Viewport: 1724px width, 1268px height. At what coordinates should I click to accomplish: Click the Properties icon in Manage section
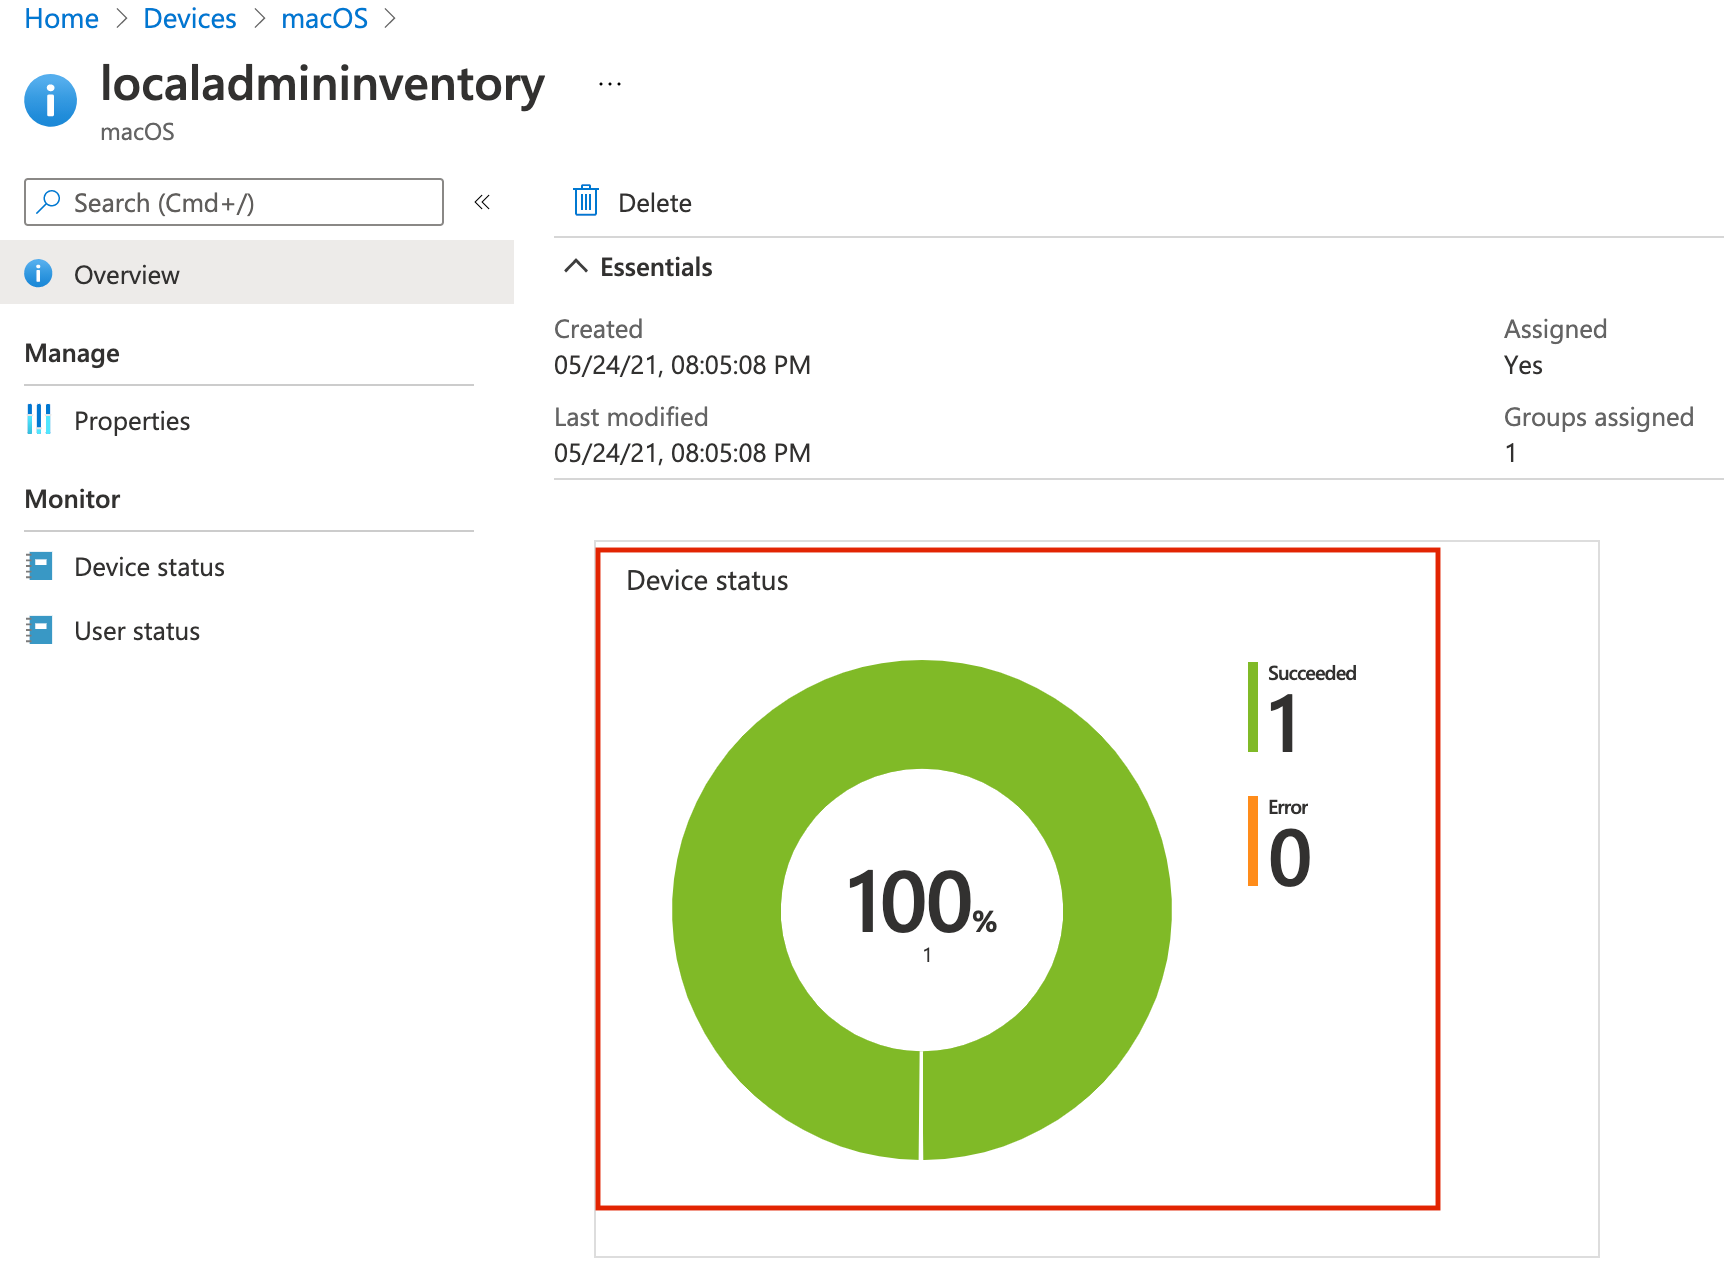[x=38, y=420]
